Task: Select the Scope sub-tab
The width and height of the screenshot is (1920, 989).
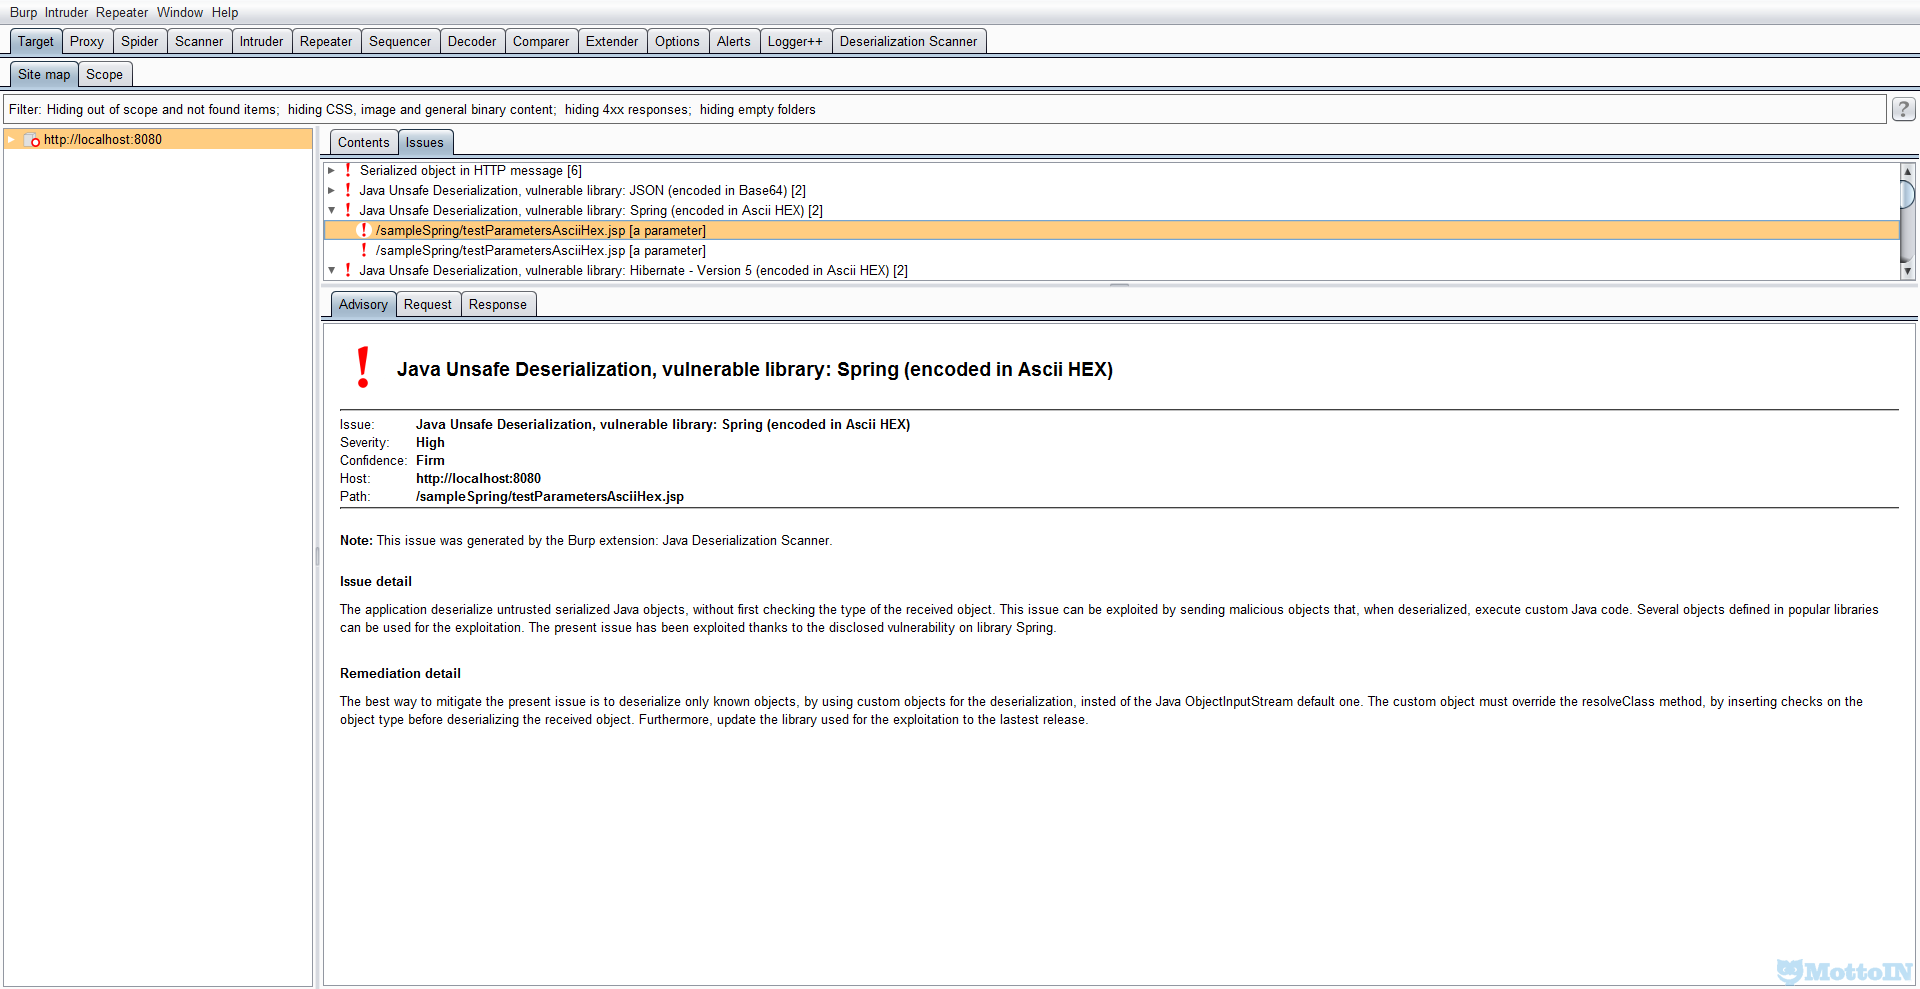Action: [104, 74]
